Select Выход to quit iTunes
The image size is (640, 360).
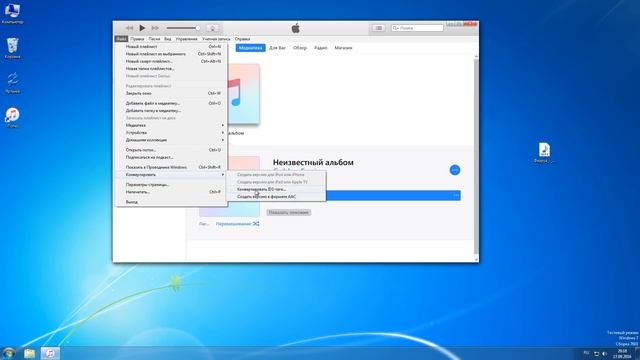[x=171, y=202]
